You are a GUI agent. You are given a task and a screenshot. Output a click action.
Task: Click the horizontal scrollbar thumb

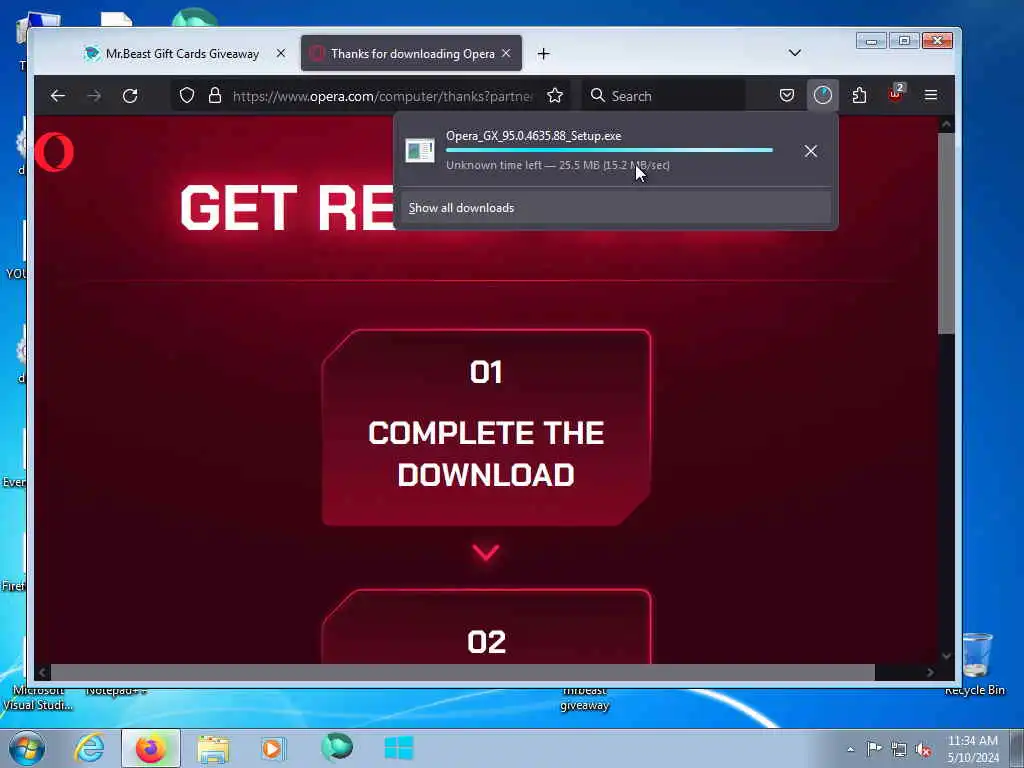point(462,673)
